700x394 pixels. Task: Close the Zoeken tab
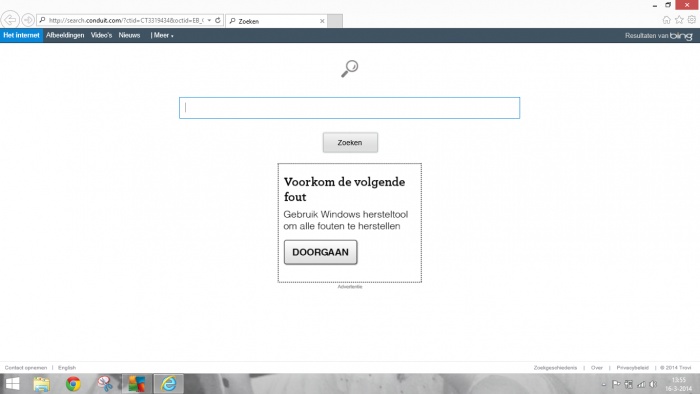click(322, 21)
